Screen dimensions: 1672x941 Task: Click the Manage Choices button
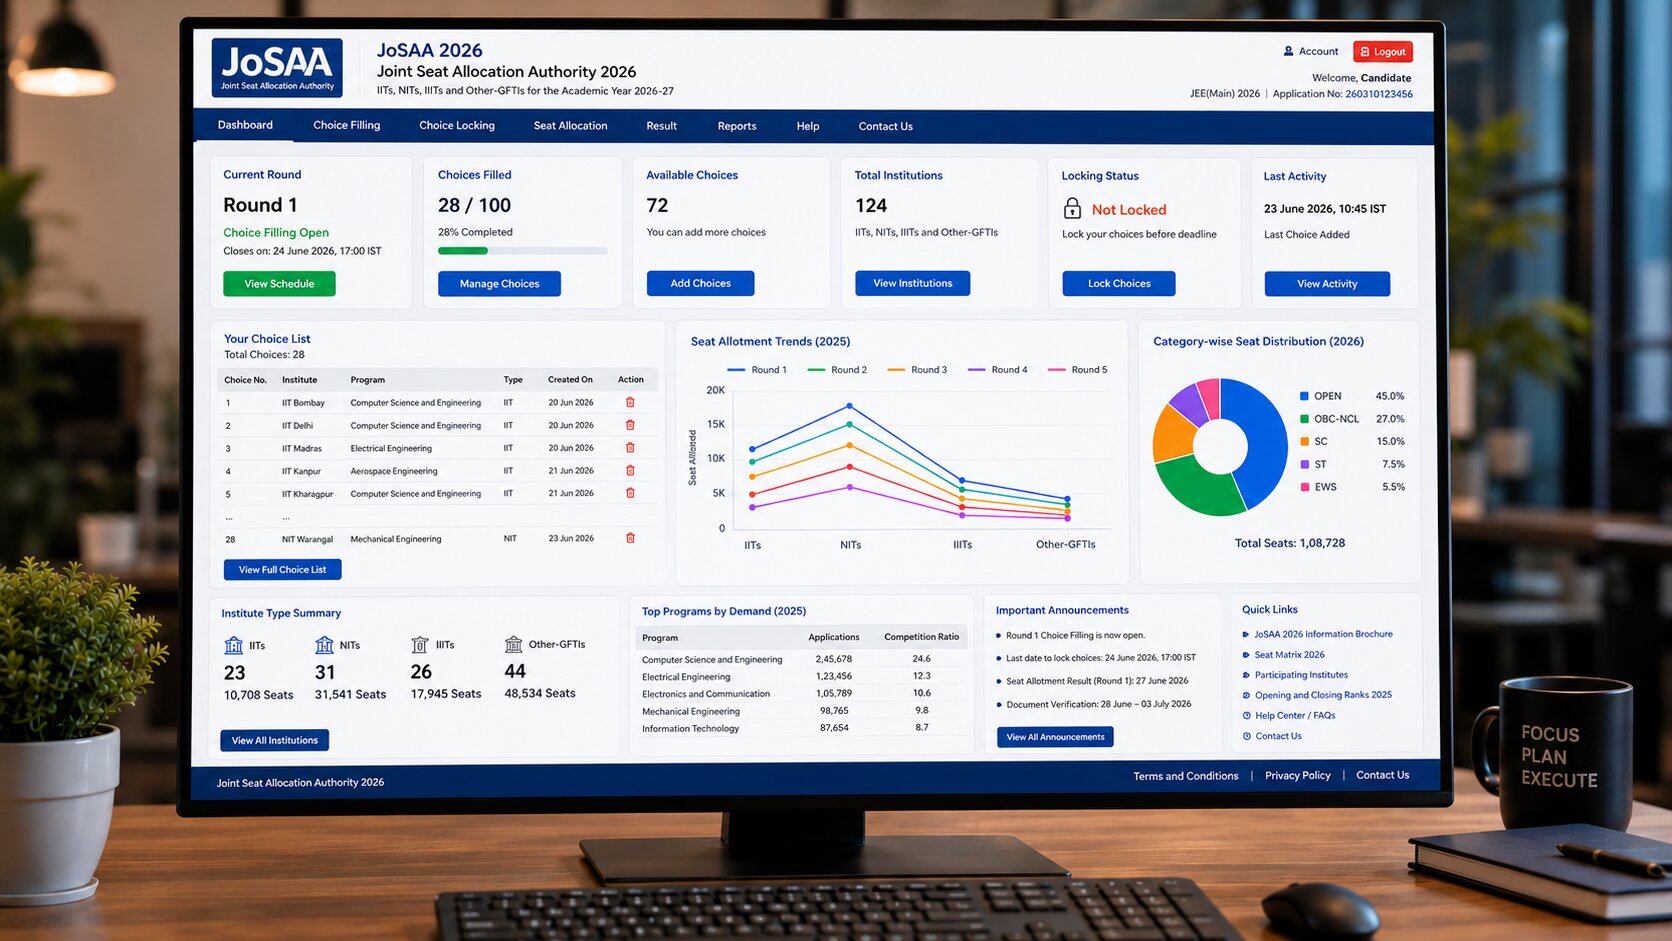[499, 284]
